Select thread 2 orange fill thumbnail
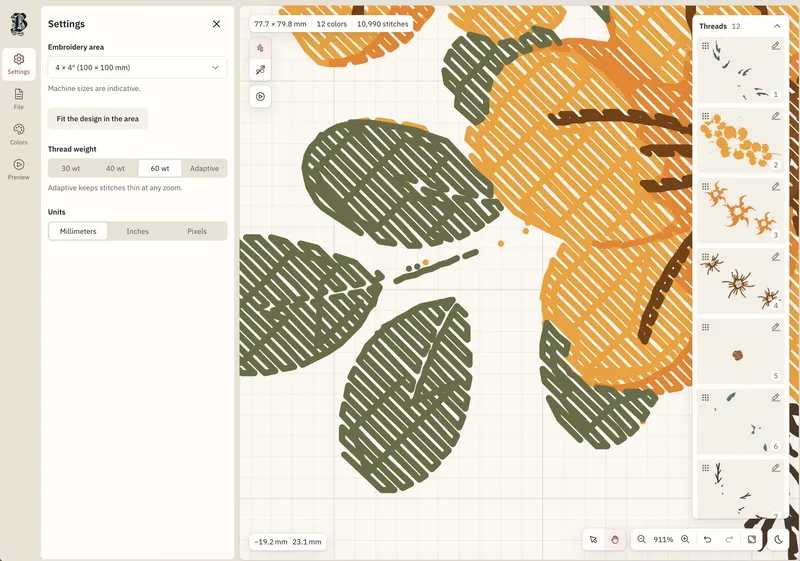 (x=740, y=140)
